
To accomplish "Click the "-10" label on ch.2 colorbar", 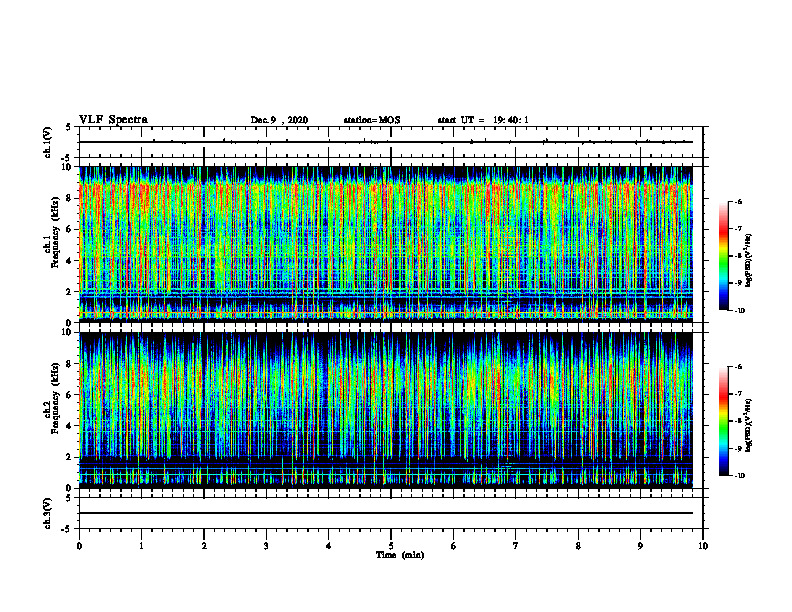I will pyautogui.click(x=739, y=476).
